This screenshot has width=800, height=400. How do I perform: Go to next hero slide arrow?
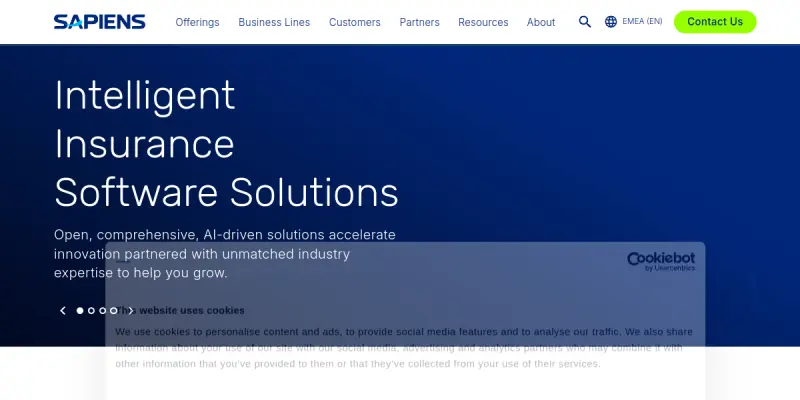click(131, 311)
